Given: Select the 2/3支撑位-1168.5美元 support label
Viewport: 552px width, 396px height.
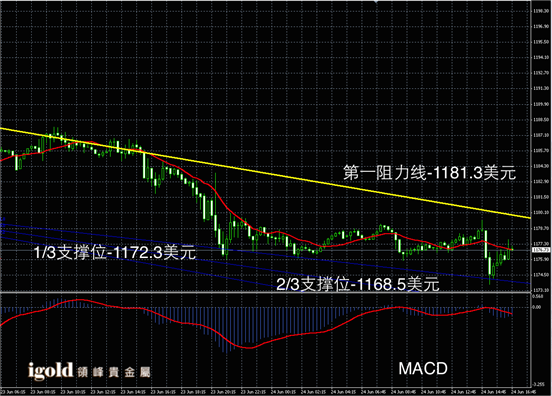Looking at the screenshot, I should [x=358, y=284].
